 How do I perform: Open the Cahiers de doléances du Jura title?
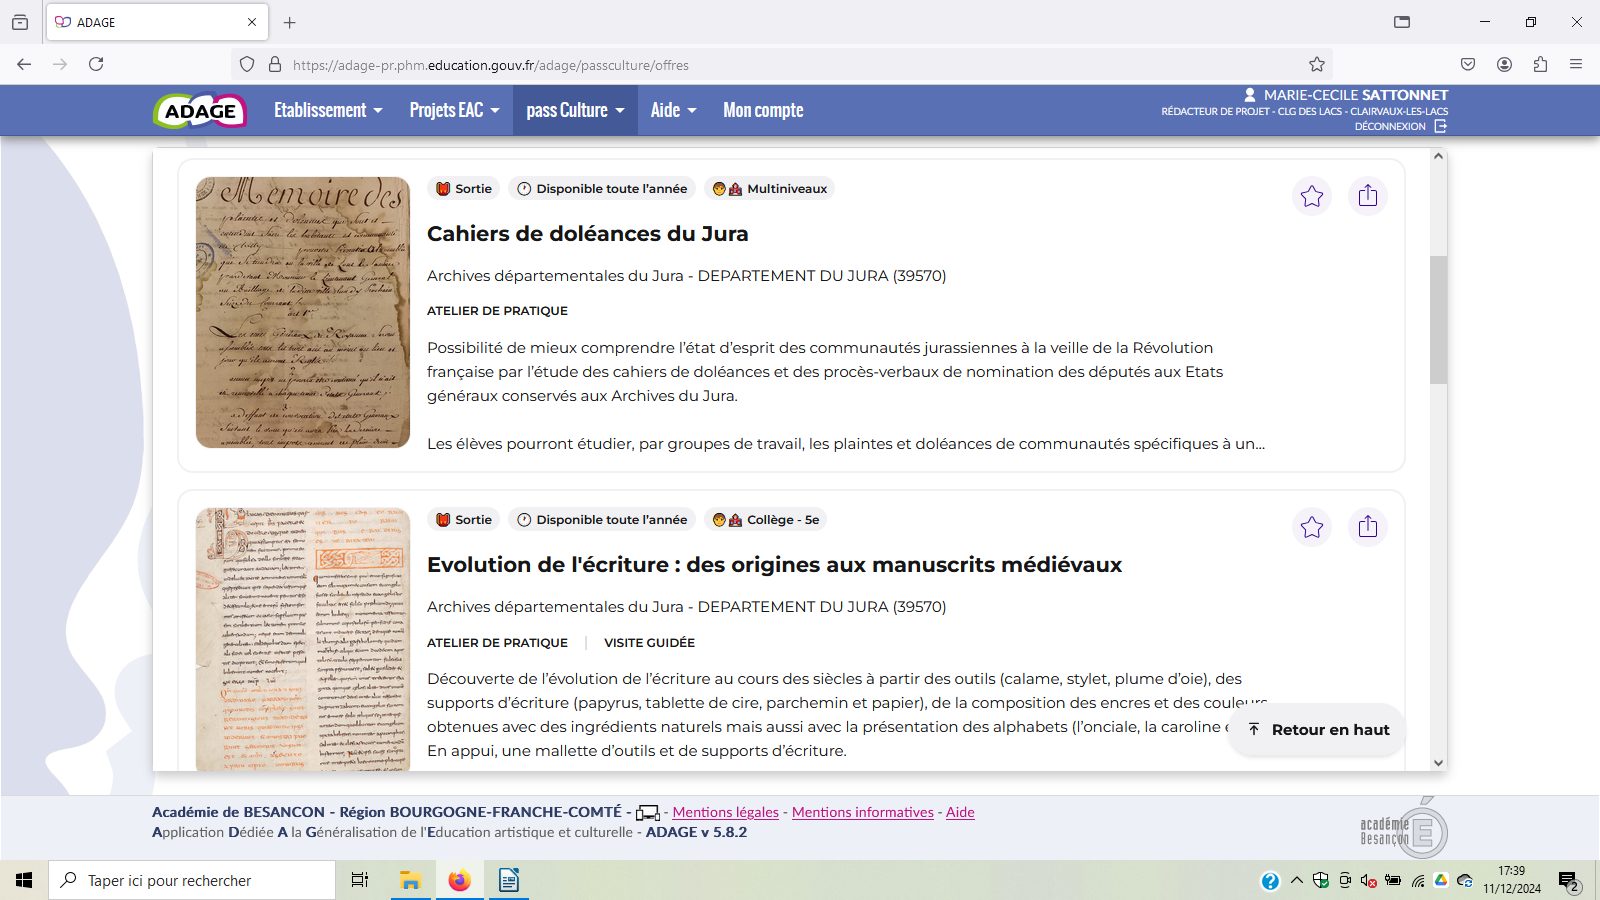pos(587,234)
